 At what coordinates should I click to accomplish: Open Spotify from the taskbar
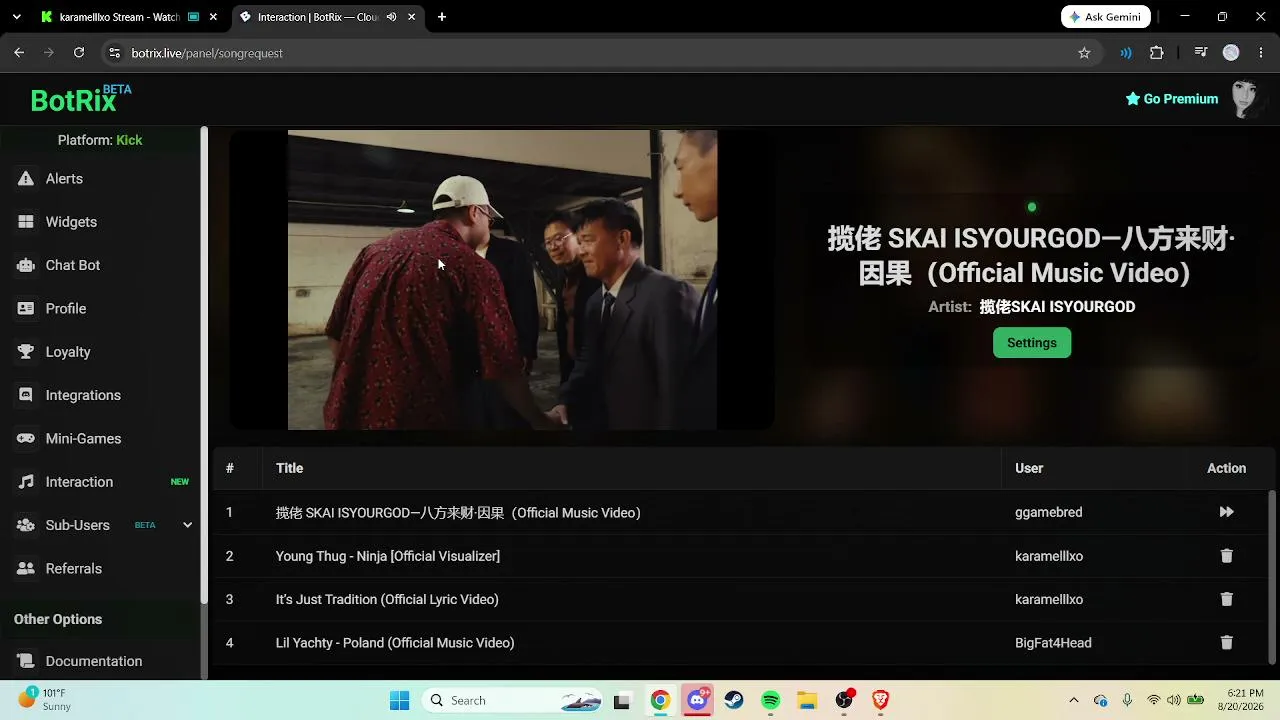tap(770, 700)
